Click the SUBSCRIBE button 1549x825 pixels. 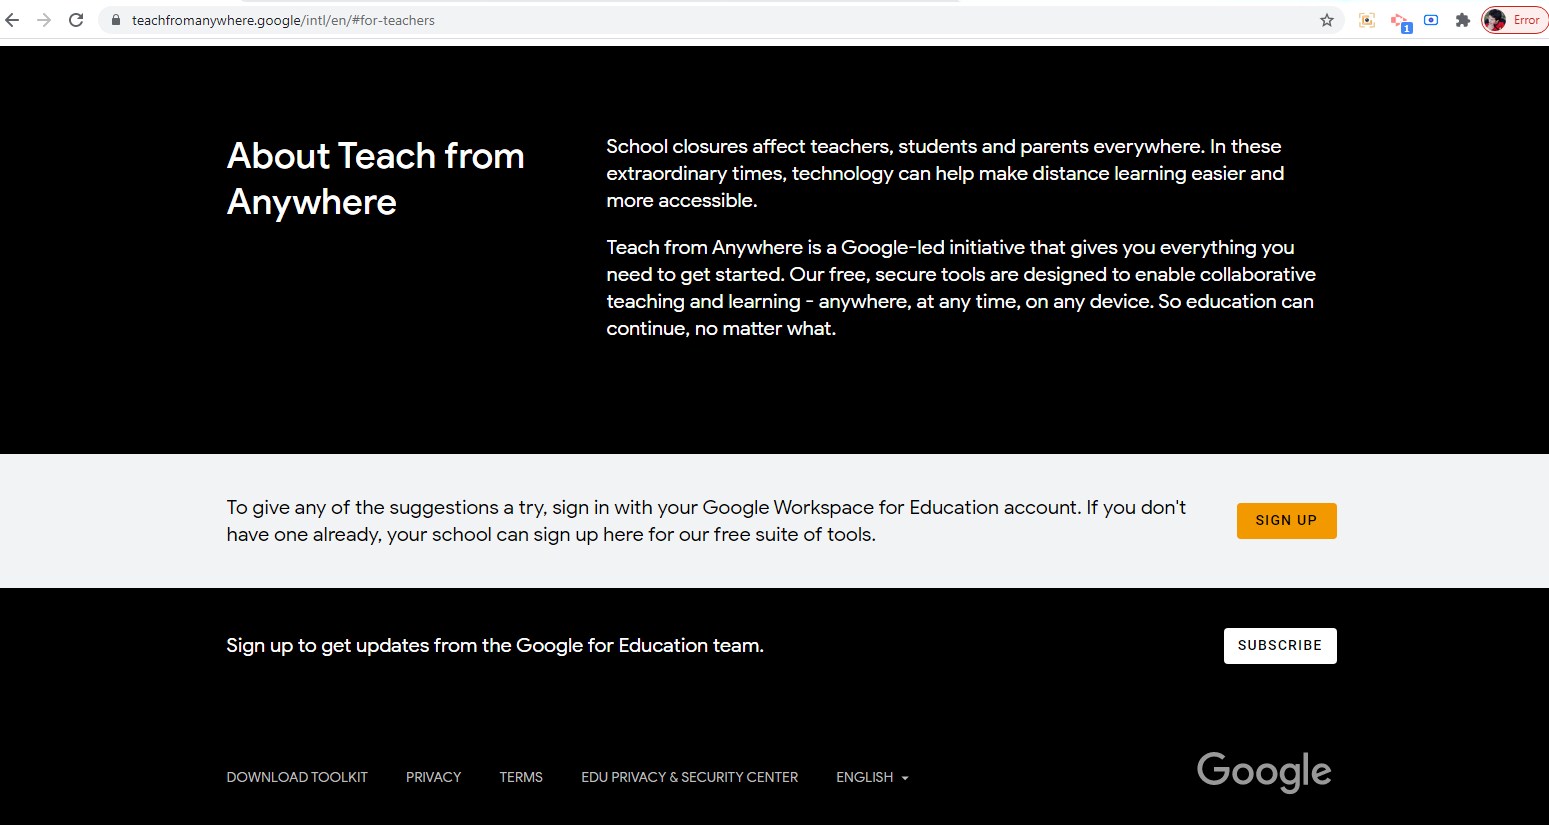[1280, 645]
